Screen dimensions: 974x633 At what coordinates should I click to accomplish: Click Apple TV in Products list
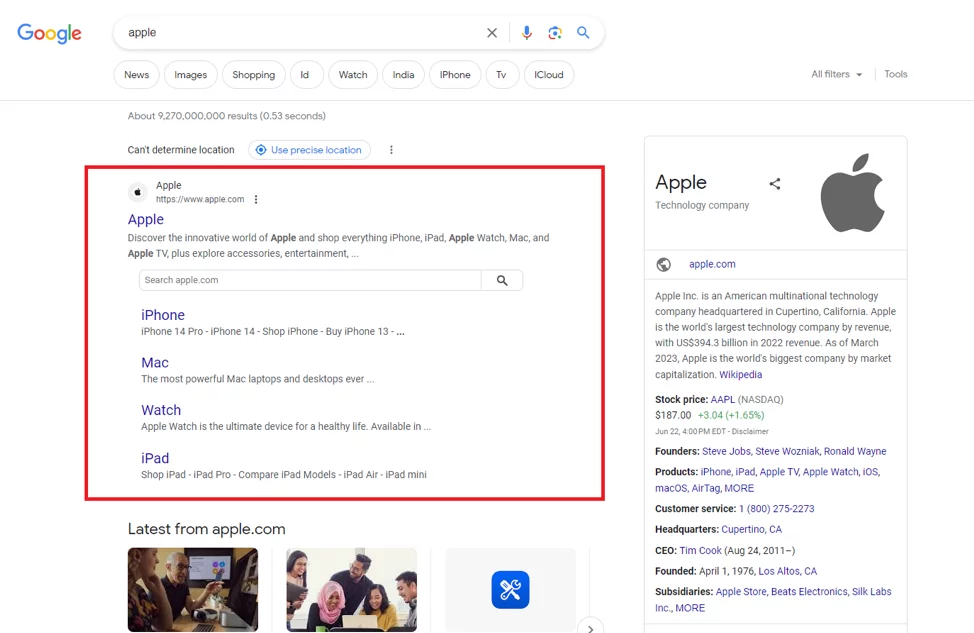click(779, 471)
